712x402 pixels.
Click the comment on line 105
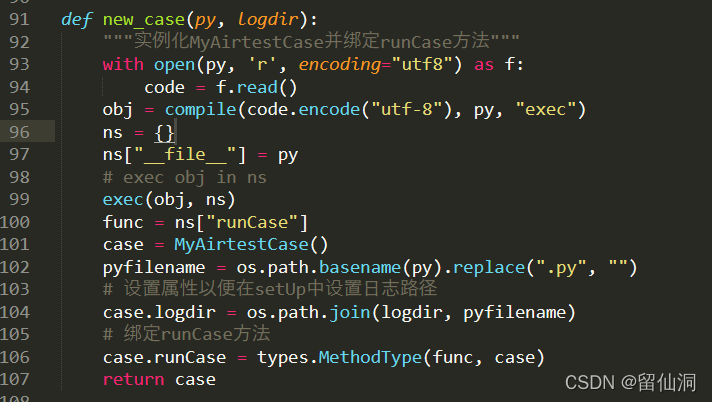tap(187, 334)
